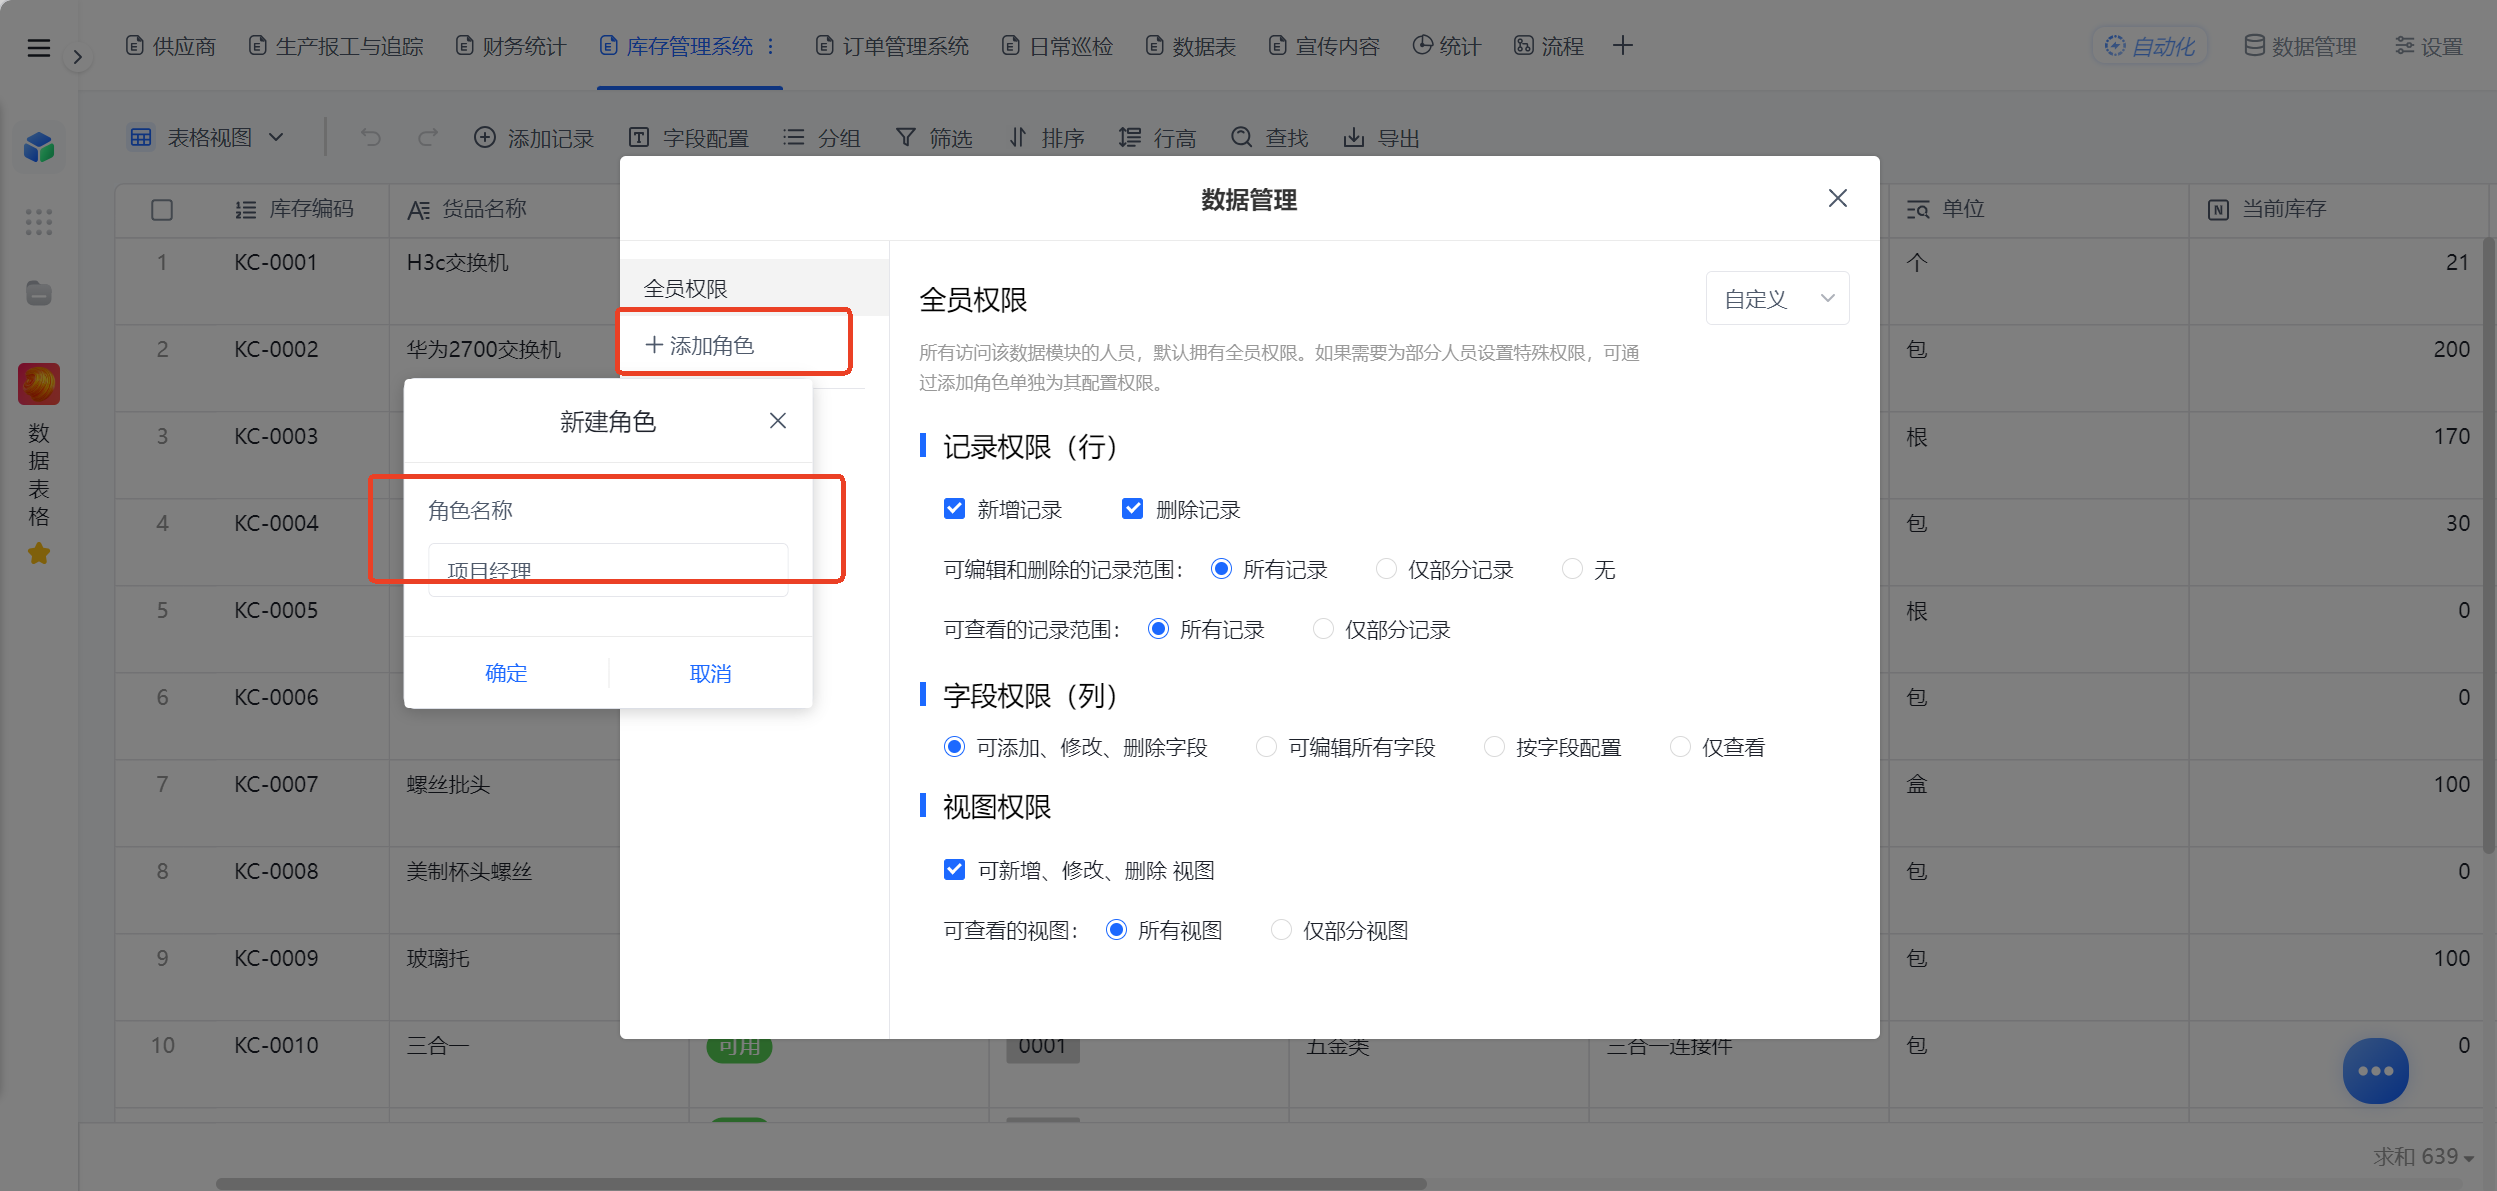Select 仅查看 radio option
The image size is (2497, 1191).
(1680, 747)
